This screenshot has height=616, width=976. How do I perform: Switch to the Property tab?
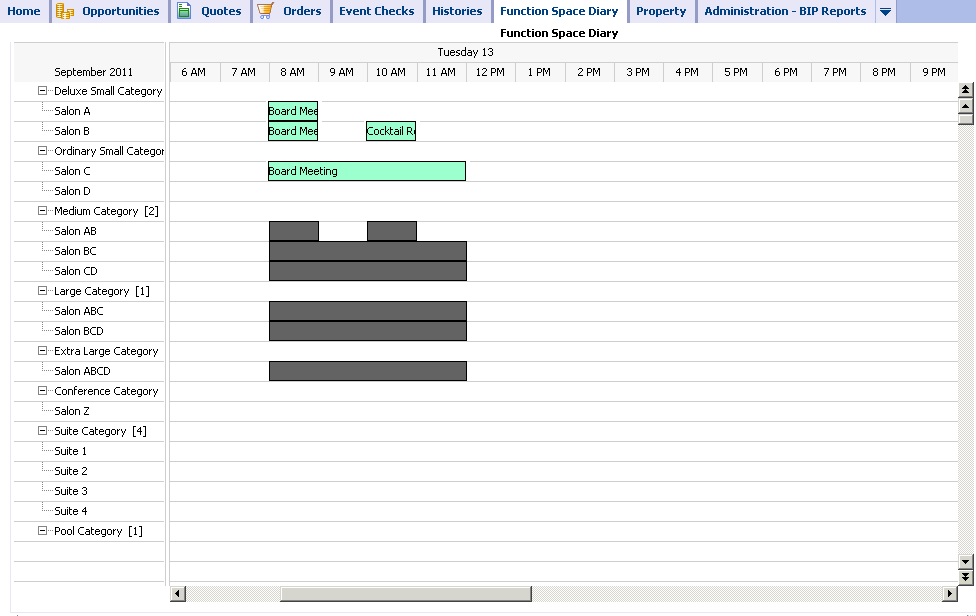(x=661, y=11)
